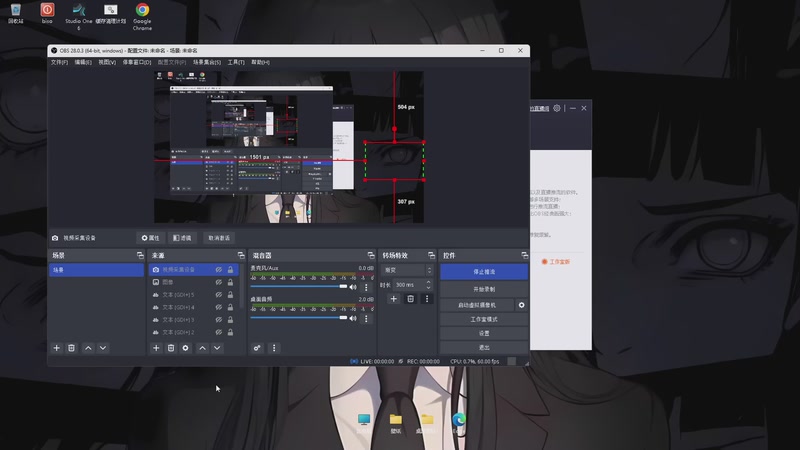Float the Scenes dock panel
Viewport: 800px width, 450px height.
[x=140, y=255]
